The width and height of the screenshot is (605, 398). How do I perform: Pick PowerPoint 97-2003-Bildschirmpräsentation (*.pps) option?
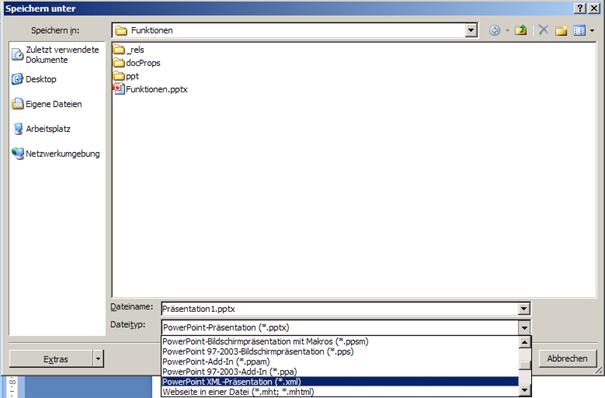[x=258, y=352]
